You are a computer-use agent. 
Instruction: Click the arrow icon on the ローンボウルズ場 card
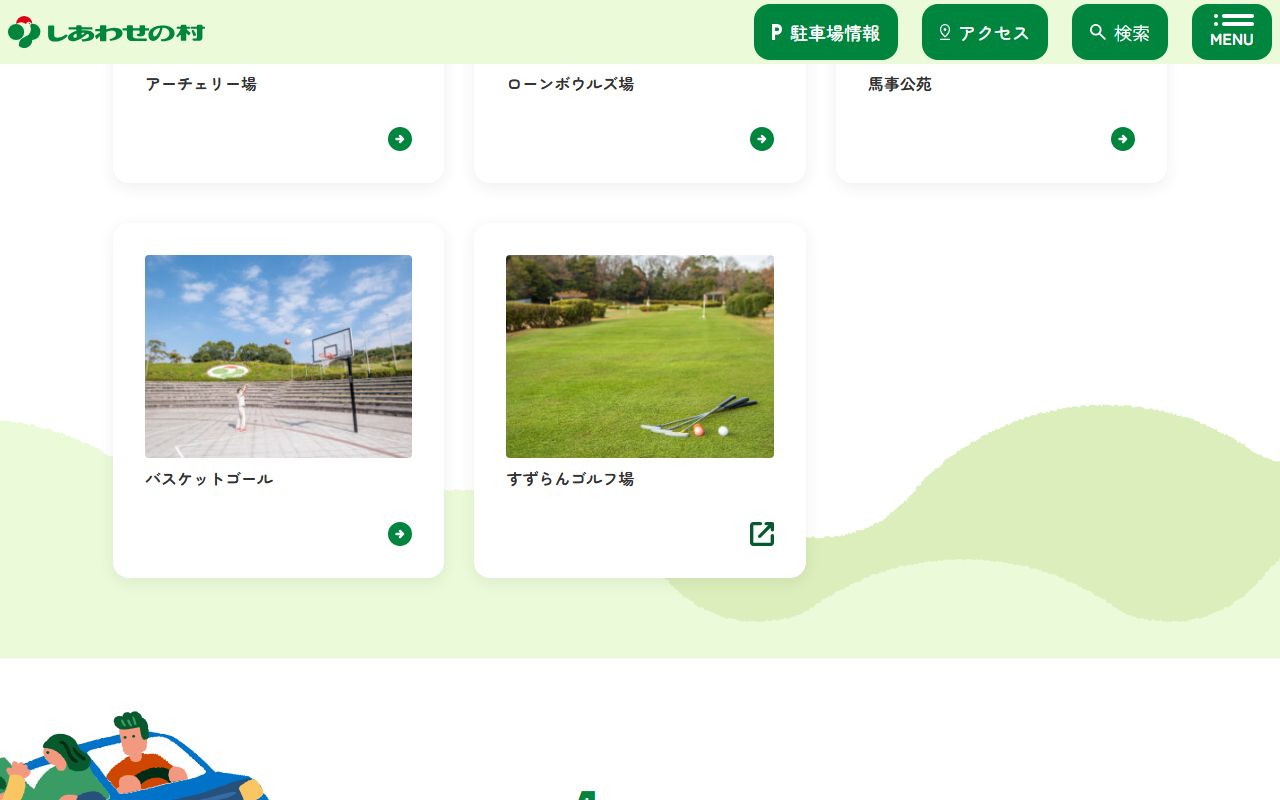point(762,139)
